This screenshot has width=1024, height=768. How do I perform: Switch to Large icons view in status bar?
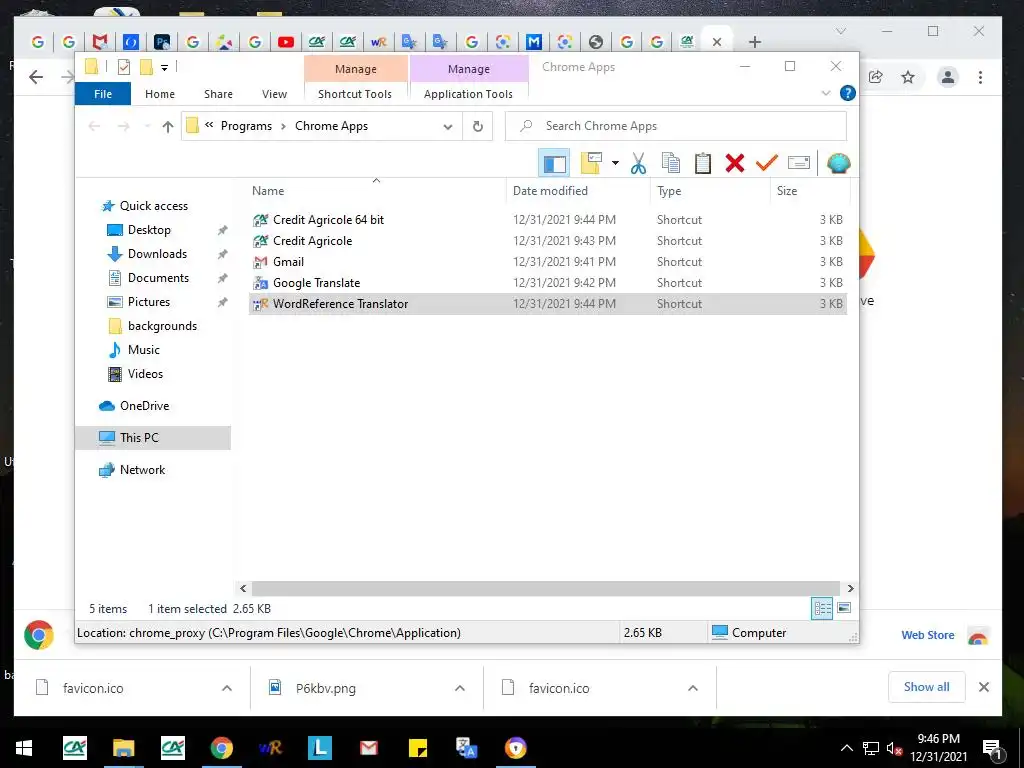844,609
